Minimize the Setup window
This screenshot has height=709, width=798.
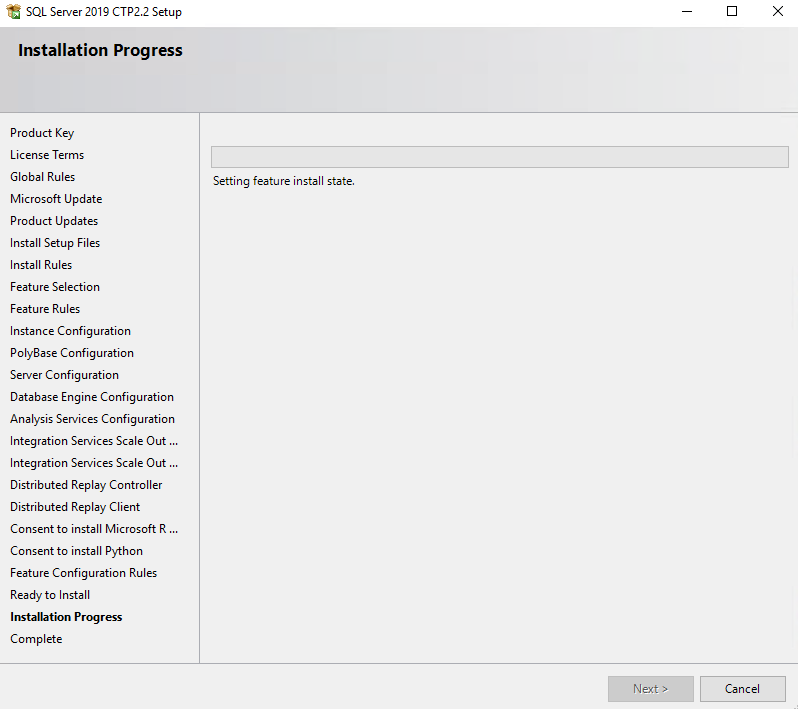pos(687,11)
